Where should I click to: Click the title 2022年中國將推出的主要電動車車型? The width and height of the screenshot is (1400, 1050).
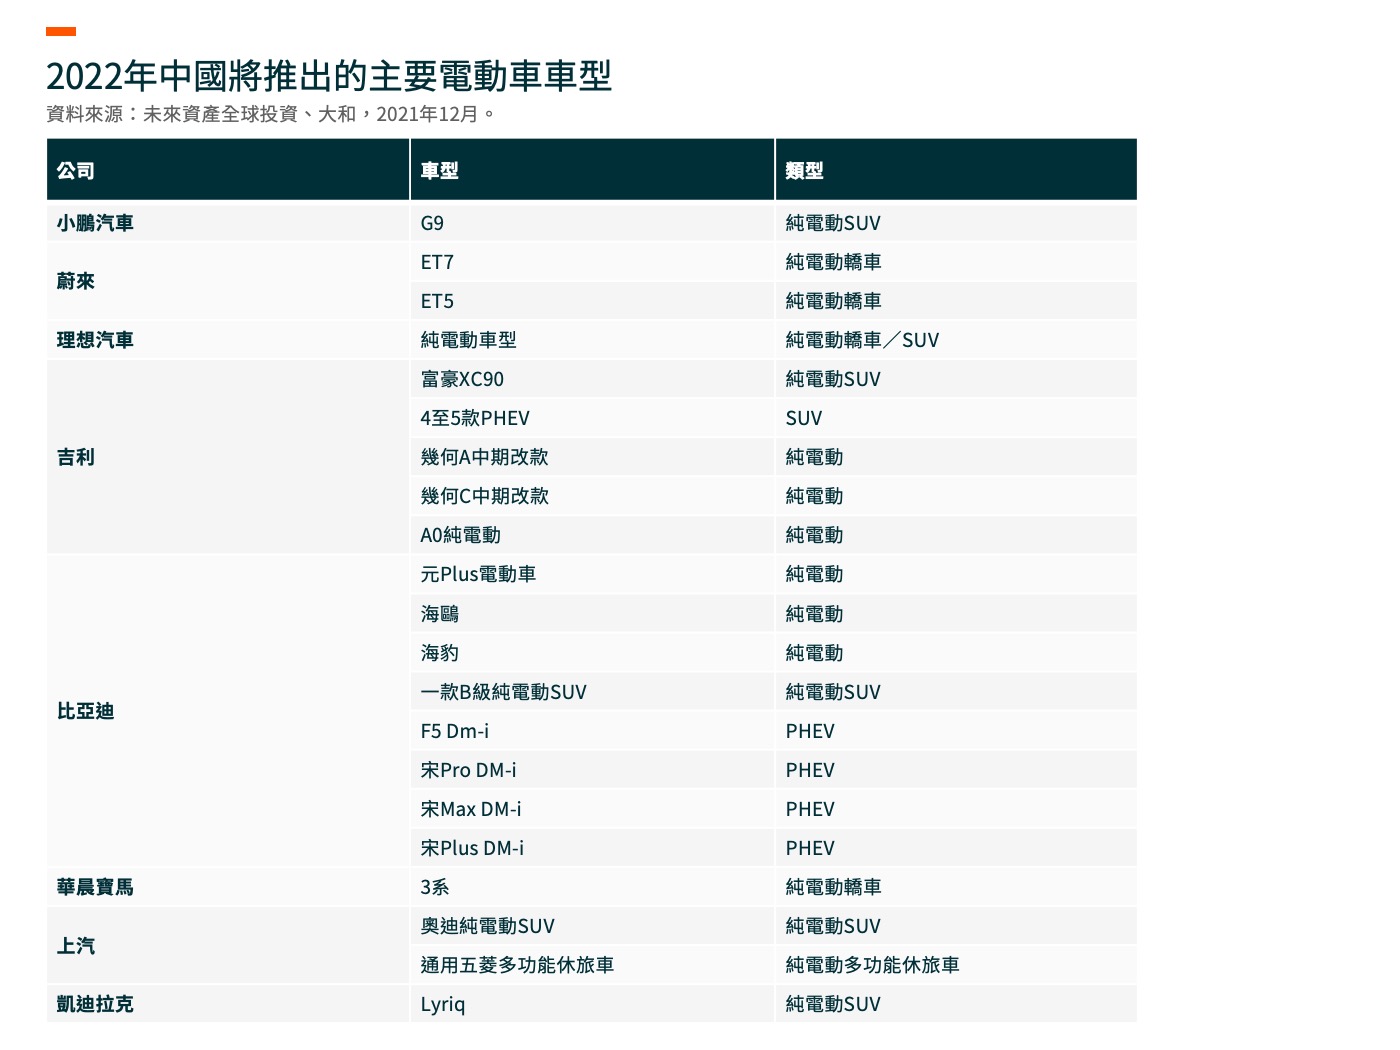329,76
